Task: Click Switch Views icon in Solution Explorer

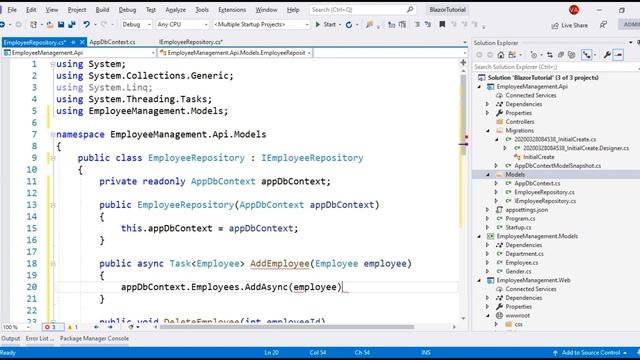Action: [512, 55]
